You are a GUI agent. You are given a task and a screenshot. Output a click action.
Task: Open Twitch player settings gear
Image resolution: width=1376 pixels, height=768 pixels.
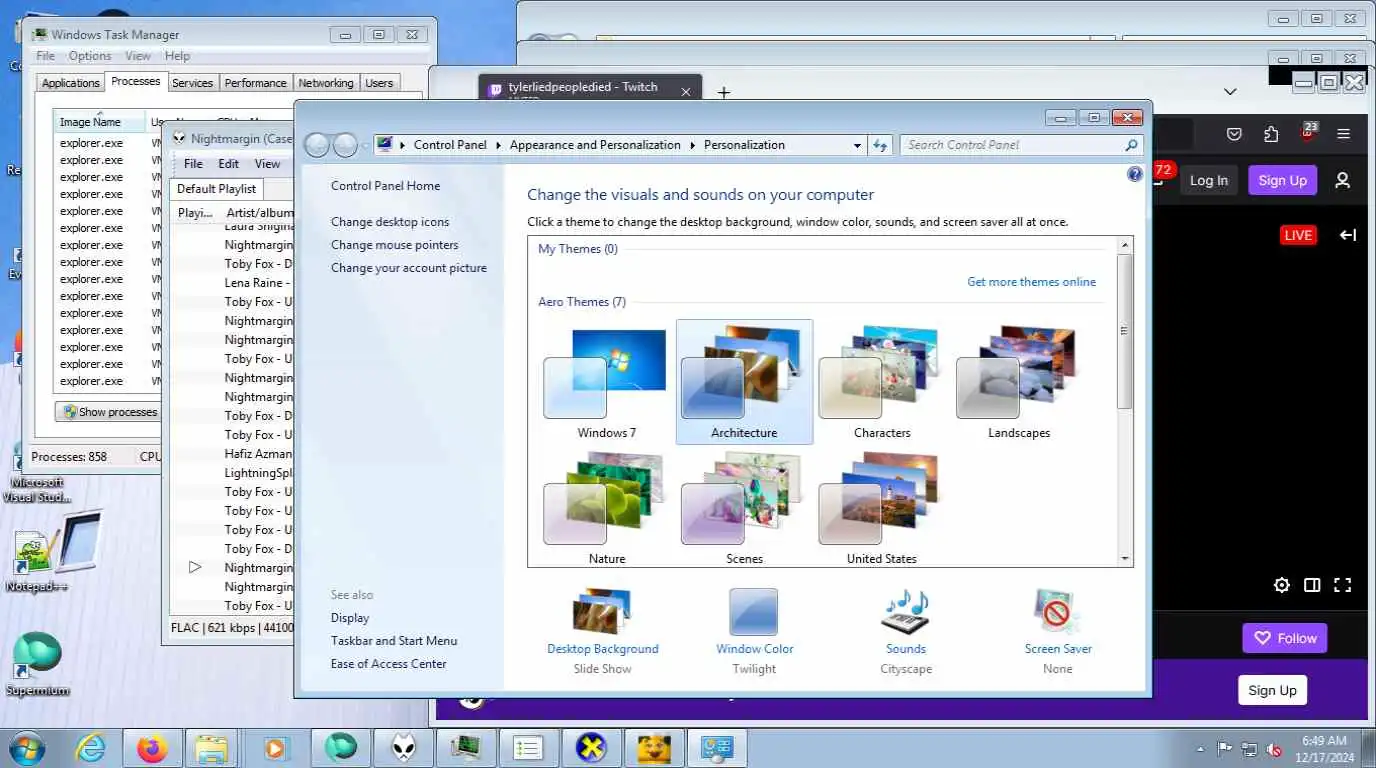[x=1282, y=585]
